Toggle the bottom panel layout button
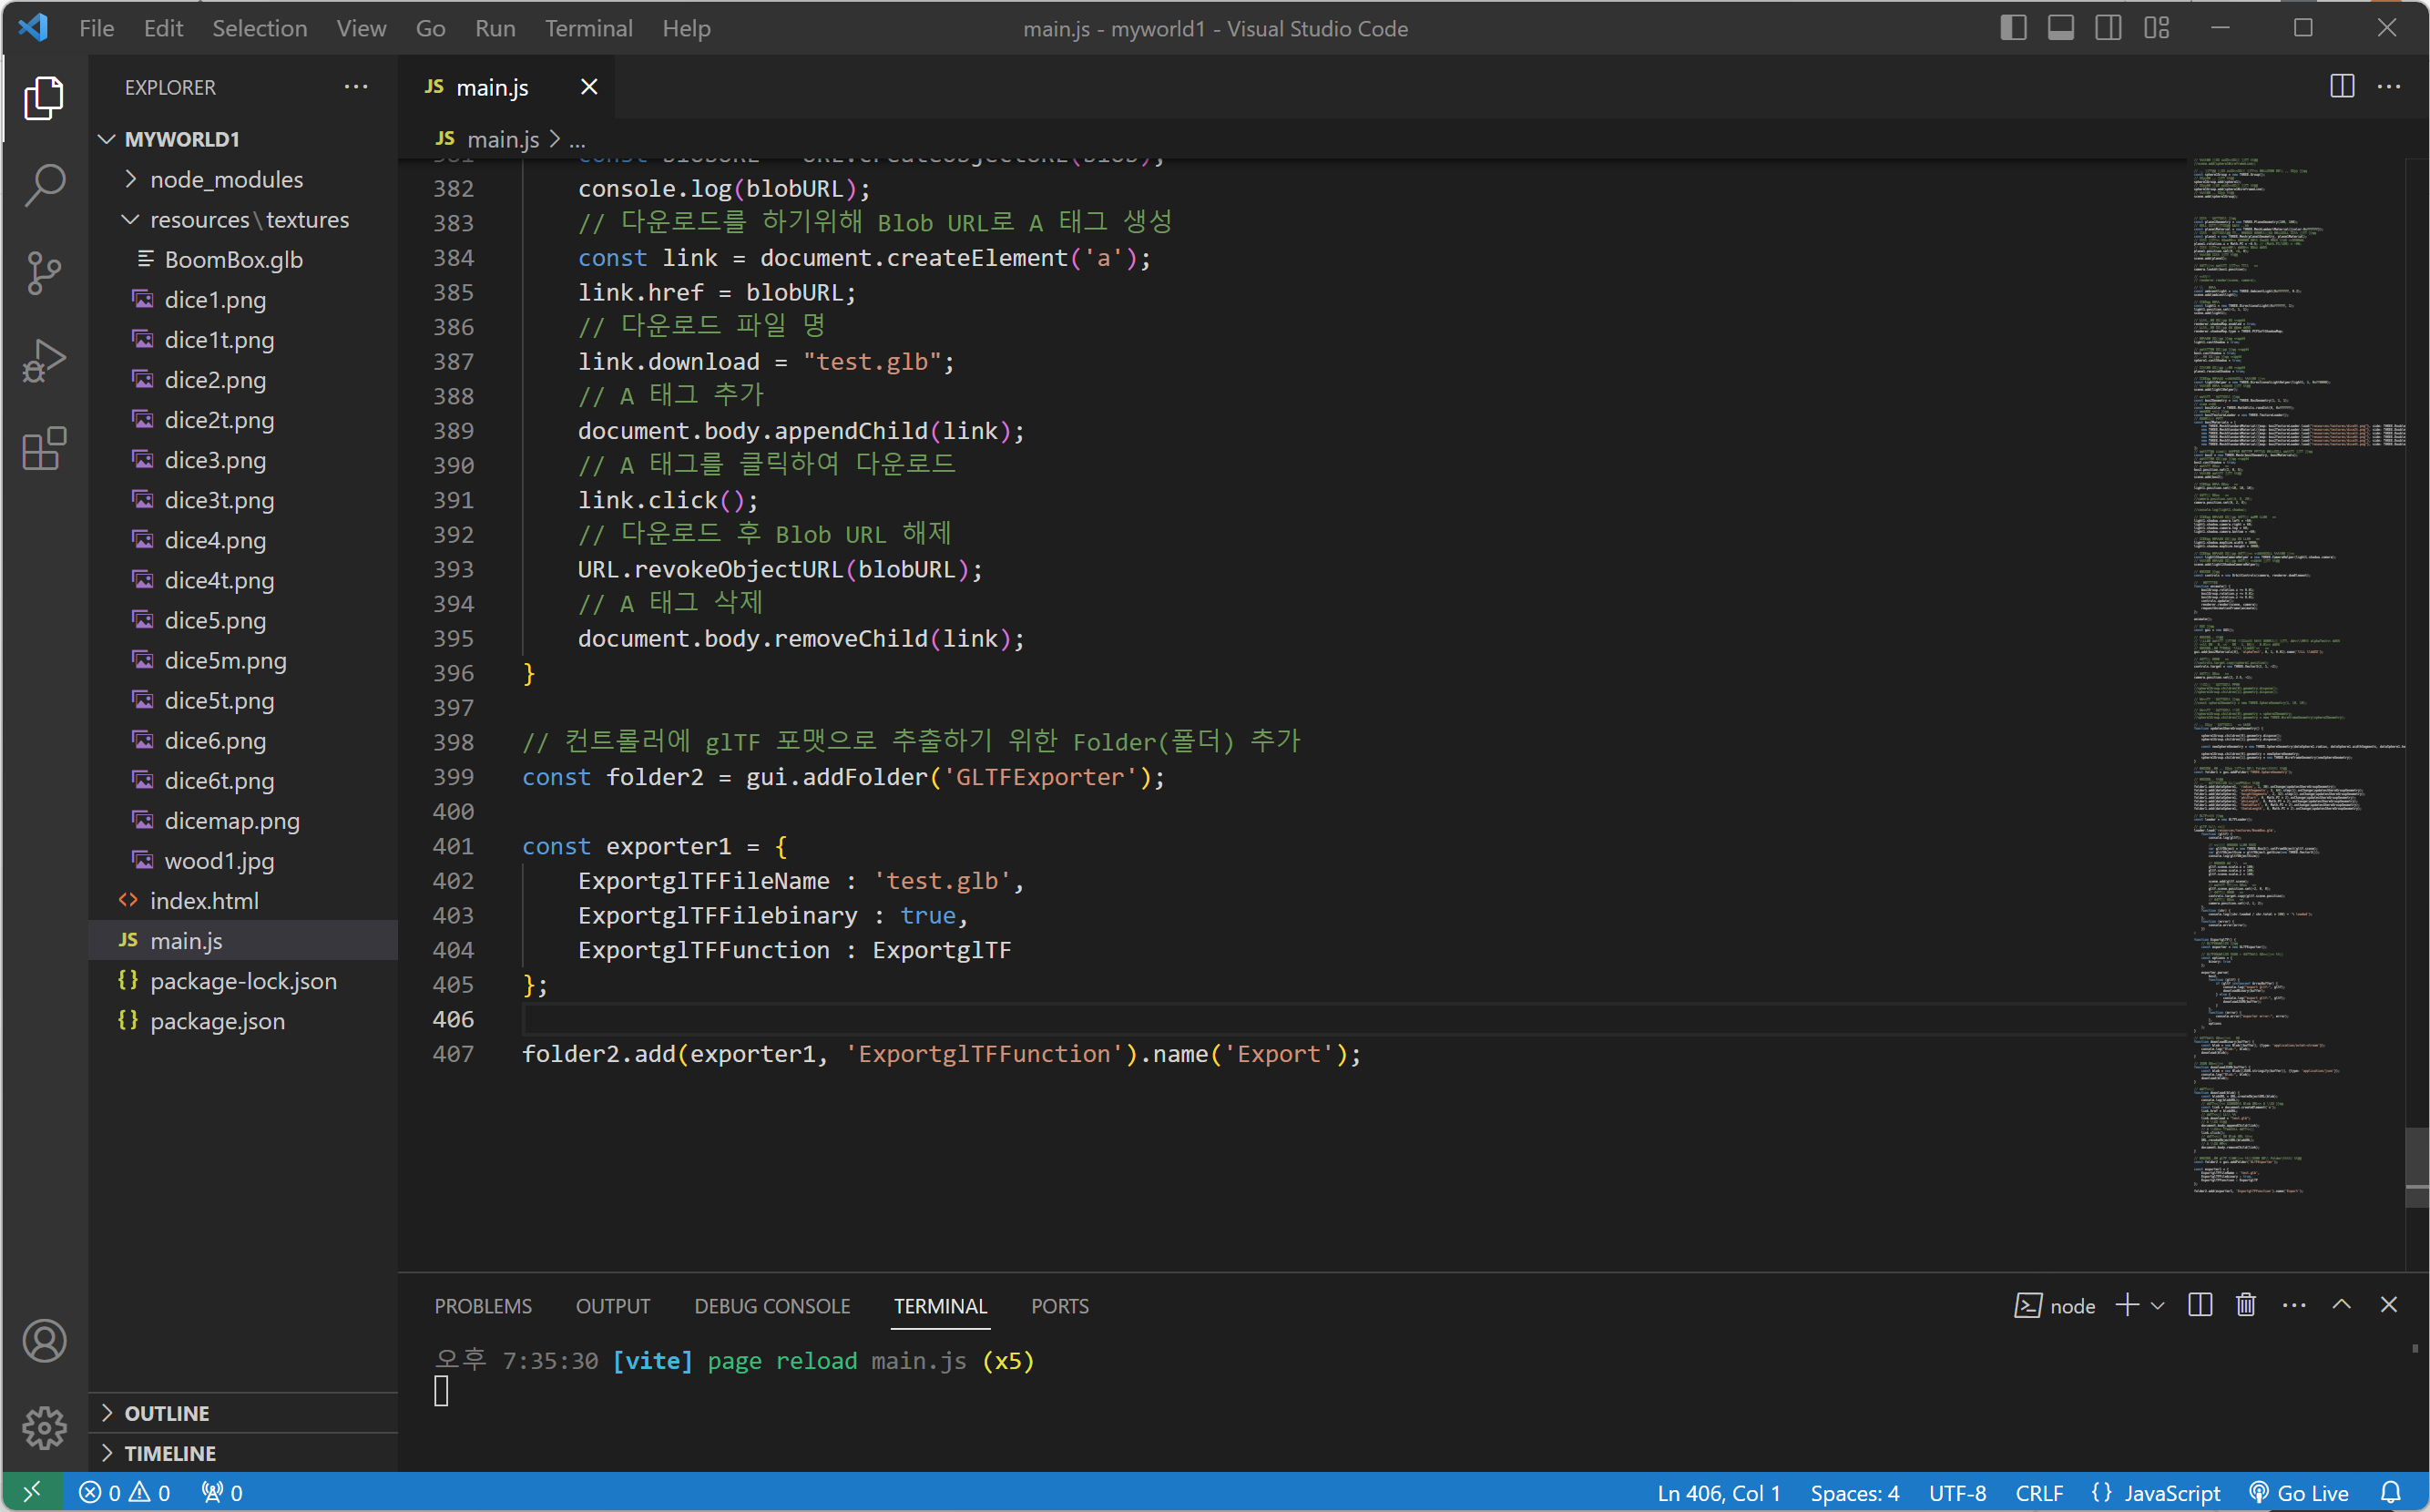 2061,28
